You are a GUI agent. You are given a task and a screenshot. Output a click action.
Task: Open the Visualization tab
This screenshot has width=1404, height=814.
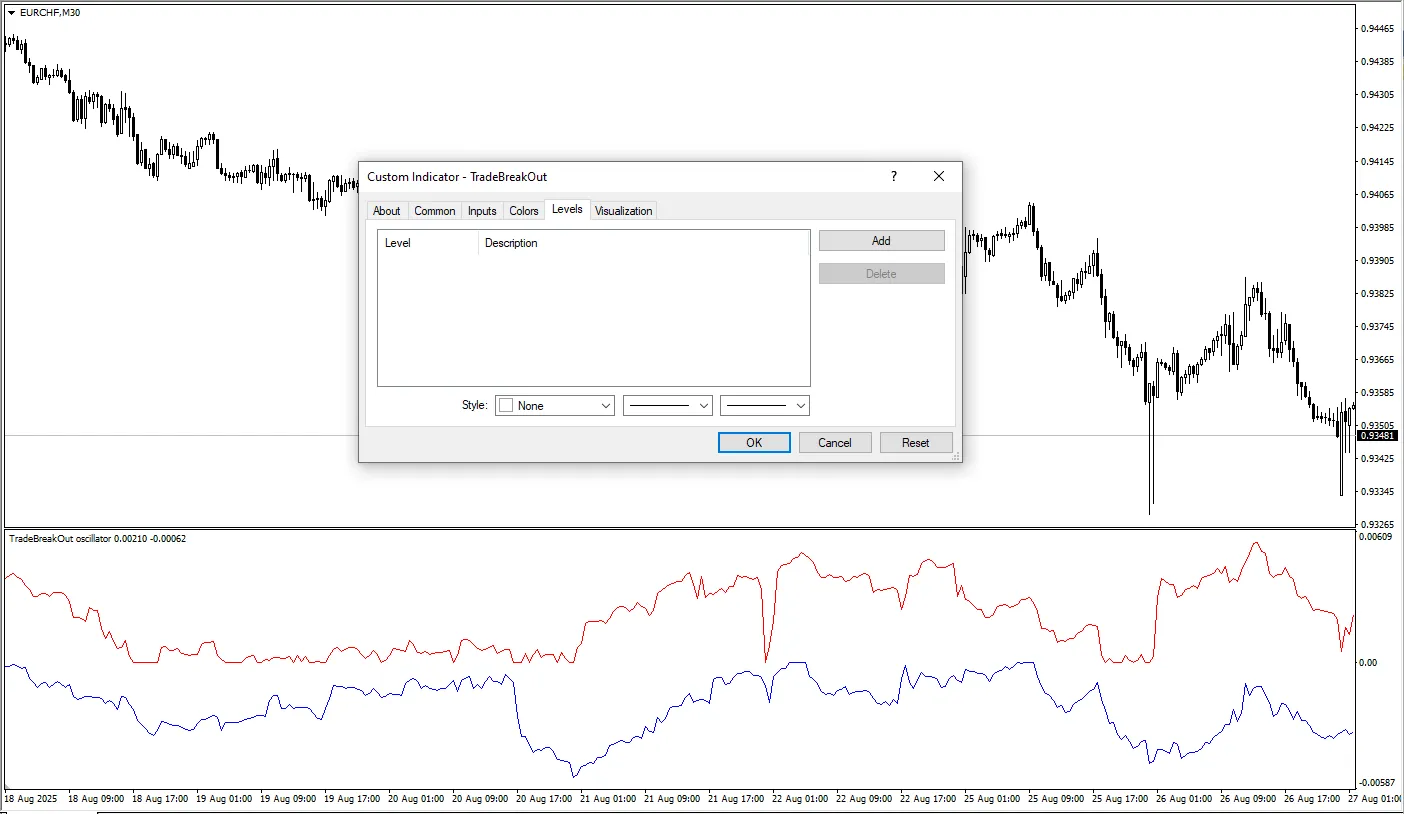pos(623,211)
